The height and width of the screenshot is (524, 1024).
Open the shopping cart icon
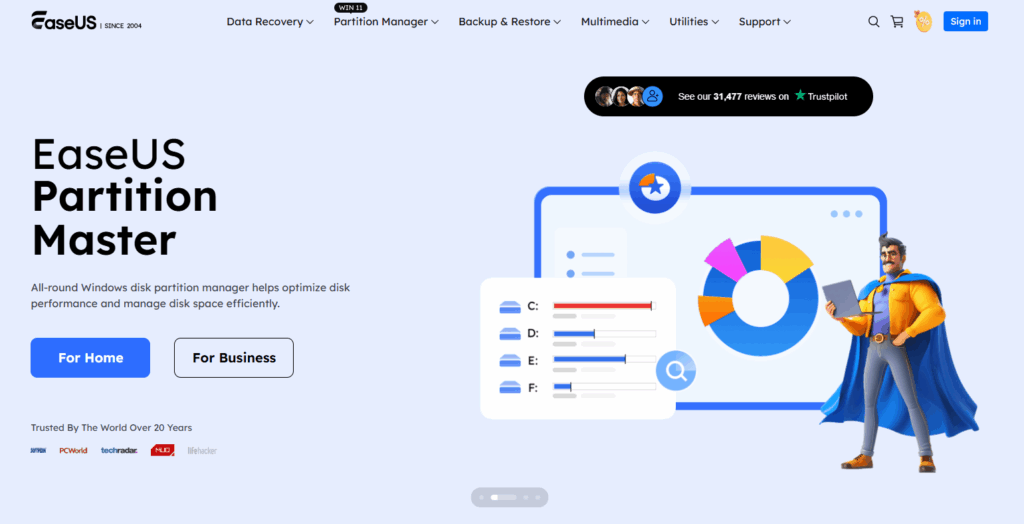pyautogui.click(x=897, y=22)
